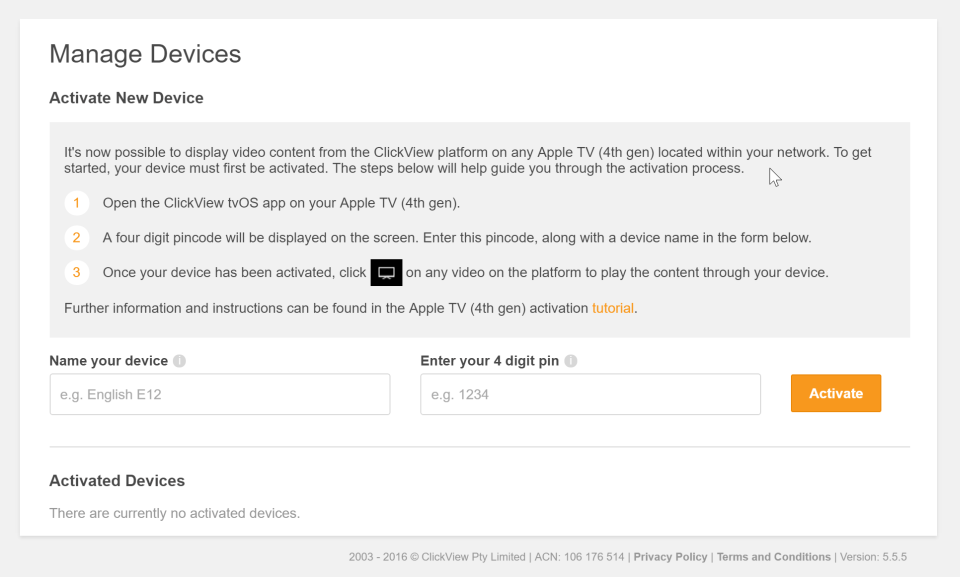Select the step 3 number circle
This screenshot has width=960, height=577.
pos(76,272)
